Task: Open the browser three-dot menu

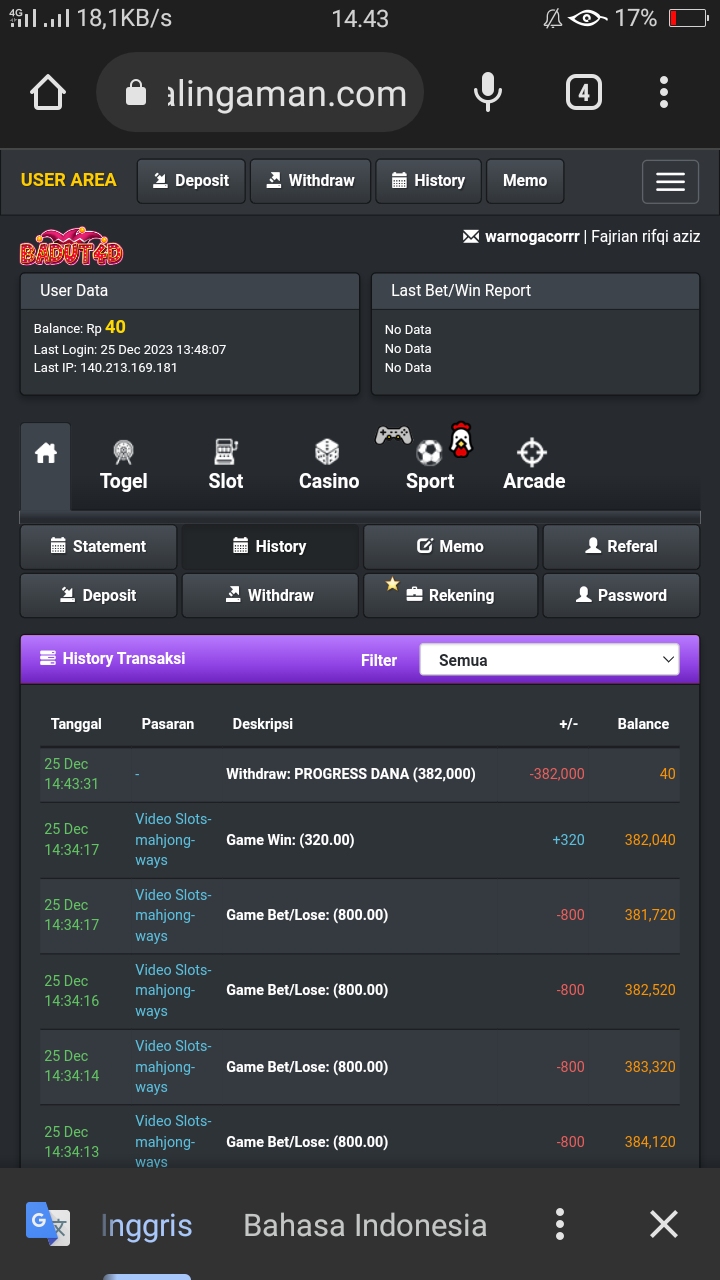Action: 663,93
